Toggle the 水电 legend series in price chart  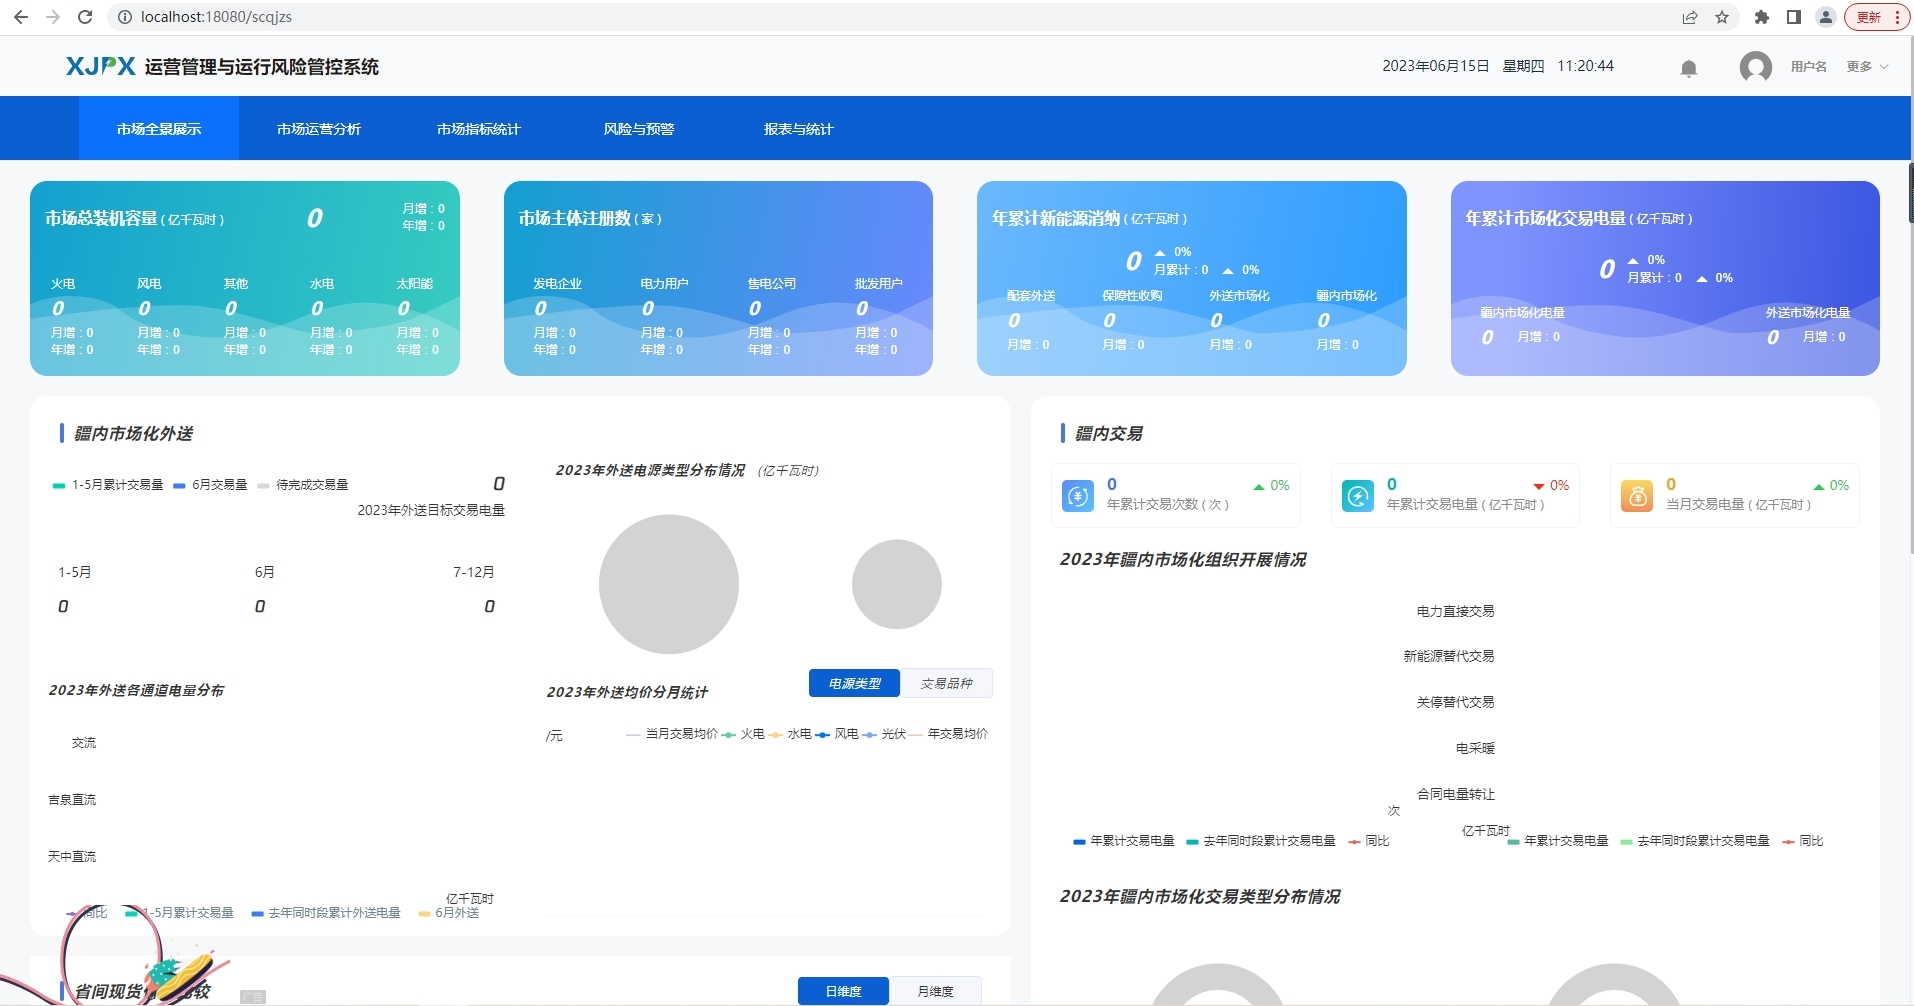click(x=791, y=734)
